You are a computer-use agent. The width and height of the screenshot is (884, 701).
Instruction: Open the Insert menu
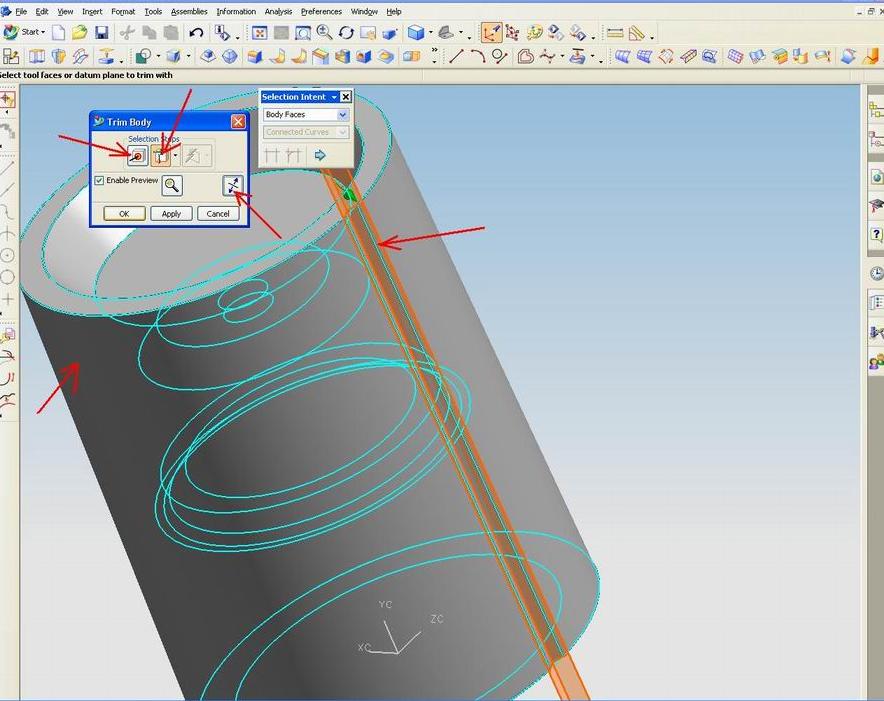click(x=91, y=11)
